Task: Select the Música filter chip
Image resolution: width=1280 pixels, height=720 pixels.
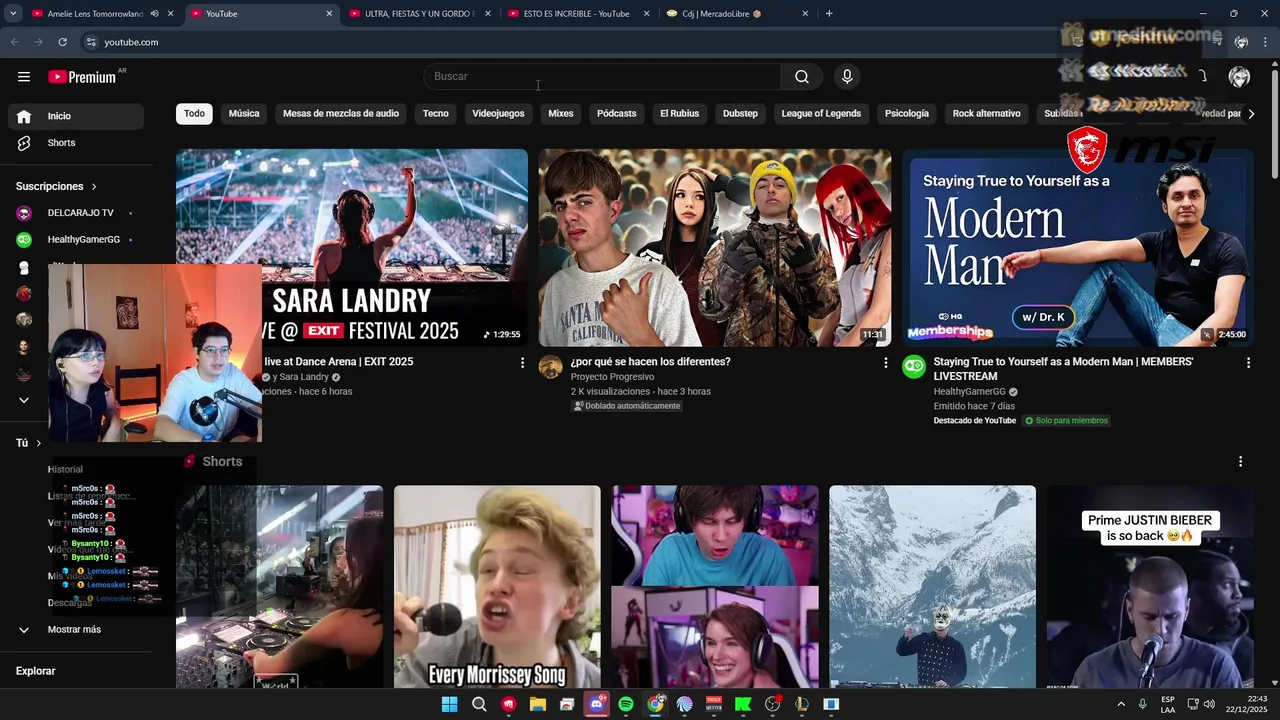Action: click(x=244, y=114)
